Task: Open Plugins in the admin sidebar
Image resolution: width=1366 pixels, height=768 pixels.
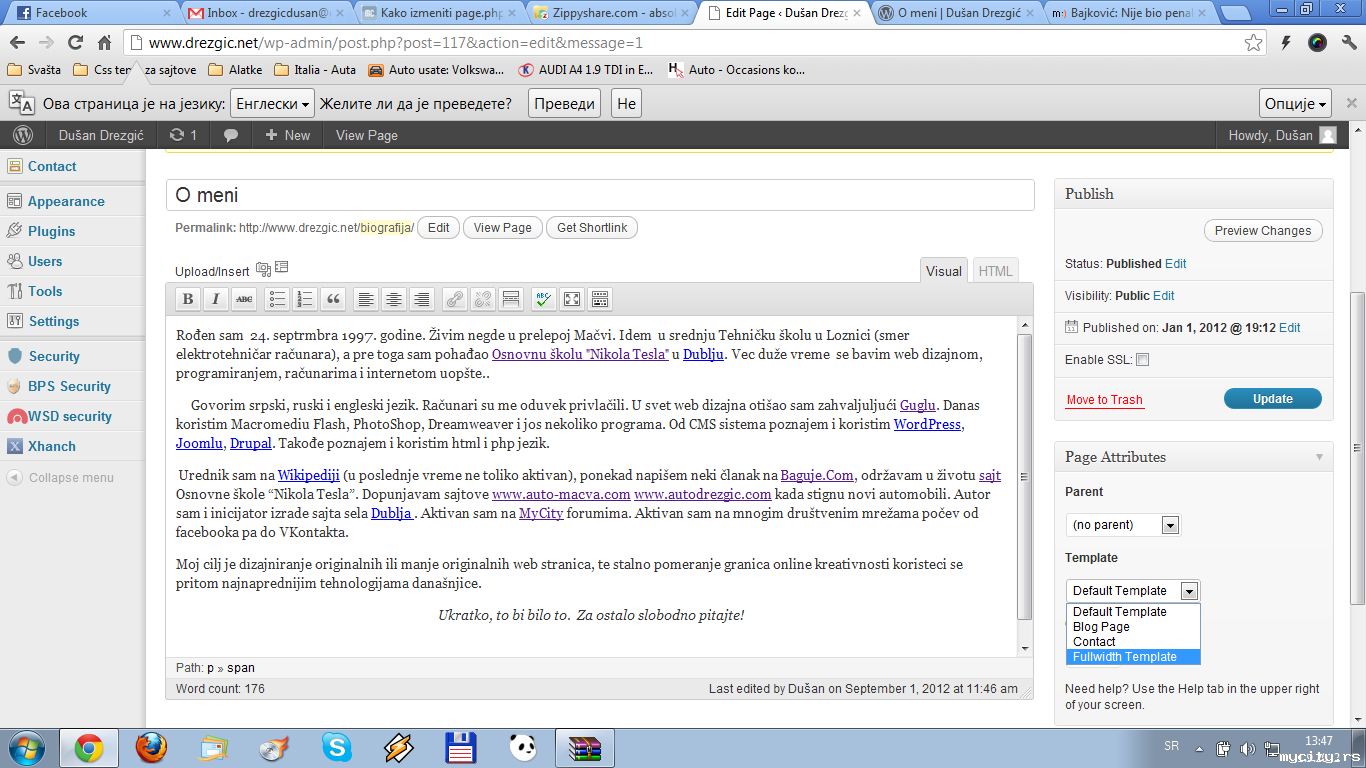Action: click(x=52, y=231)
